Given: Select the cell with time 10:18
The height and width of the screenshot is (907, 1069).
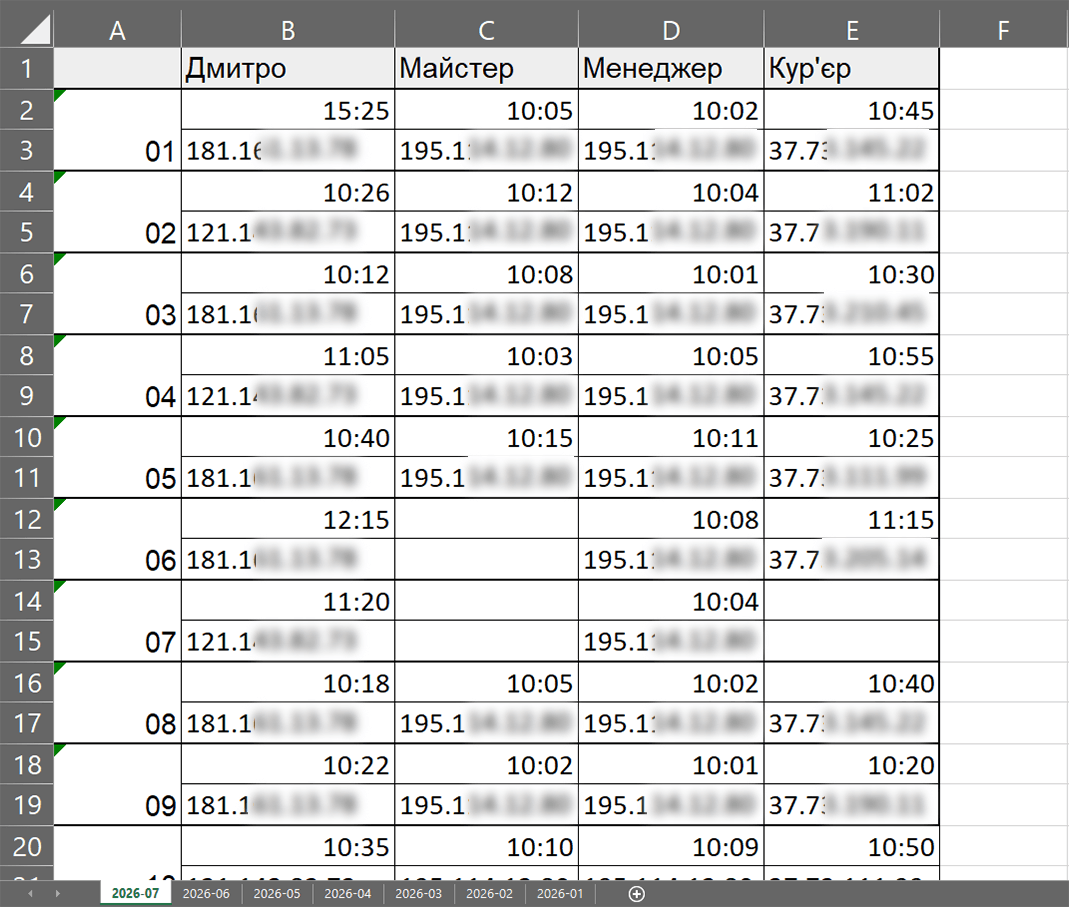Looking at the screenshot, I should click(x=288, y=683).
